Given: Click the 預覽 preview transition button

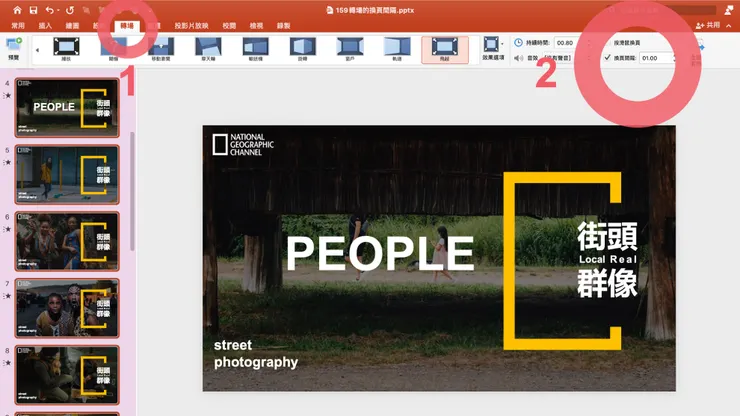Looking at the screenshot, I should click(14, 49).
